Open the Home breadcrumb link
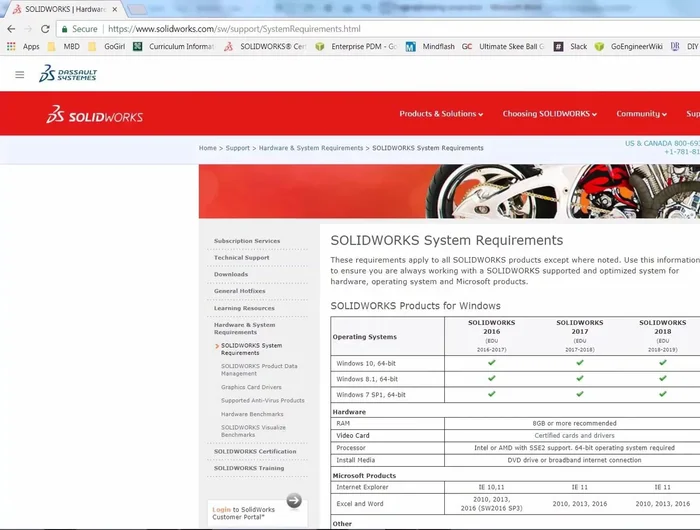Screen dimensions: 700x530 click(208, 148)
